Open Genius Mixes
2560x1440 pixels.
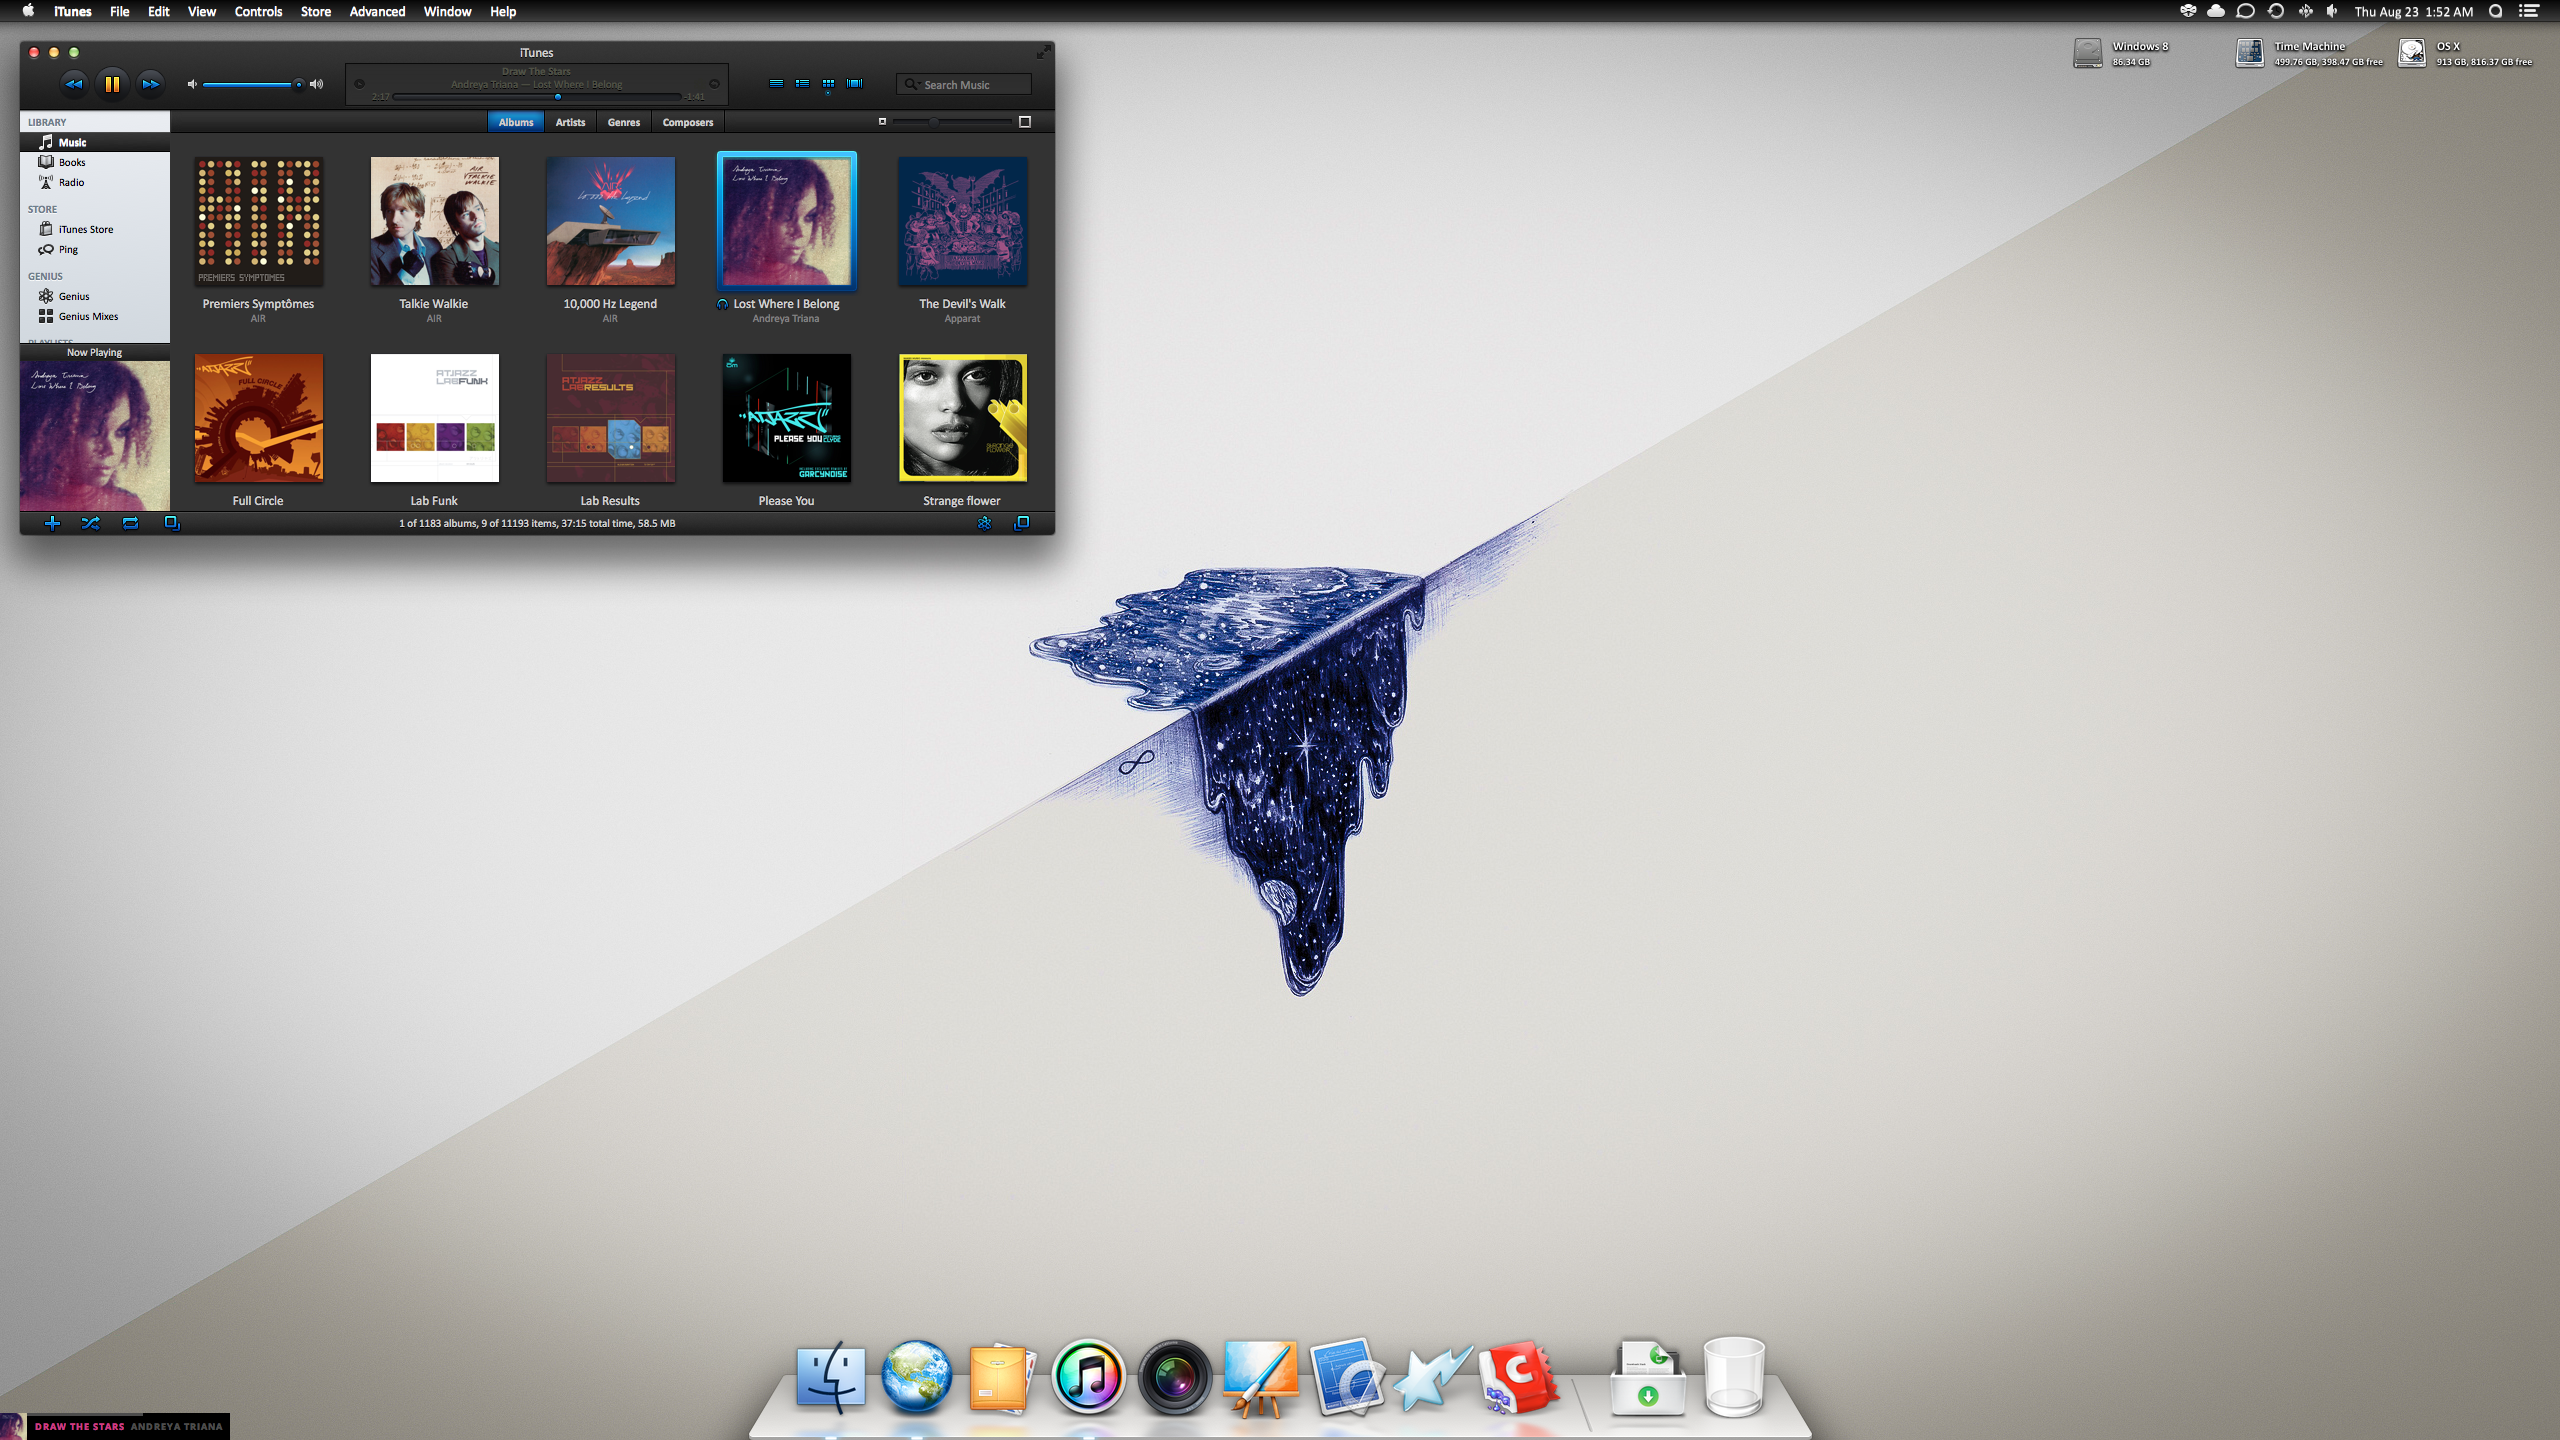(x=95, y=316)
